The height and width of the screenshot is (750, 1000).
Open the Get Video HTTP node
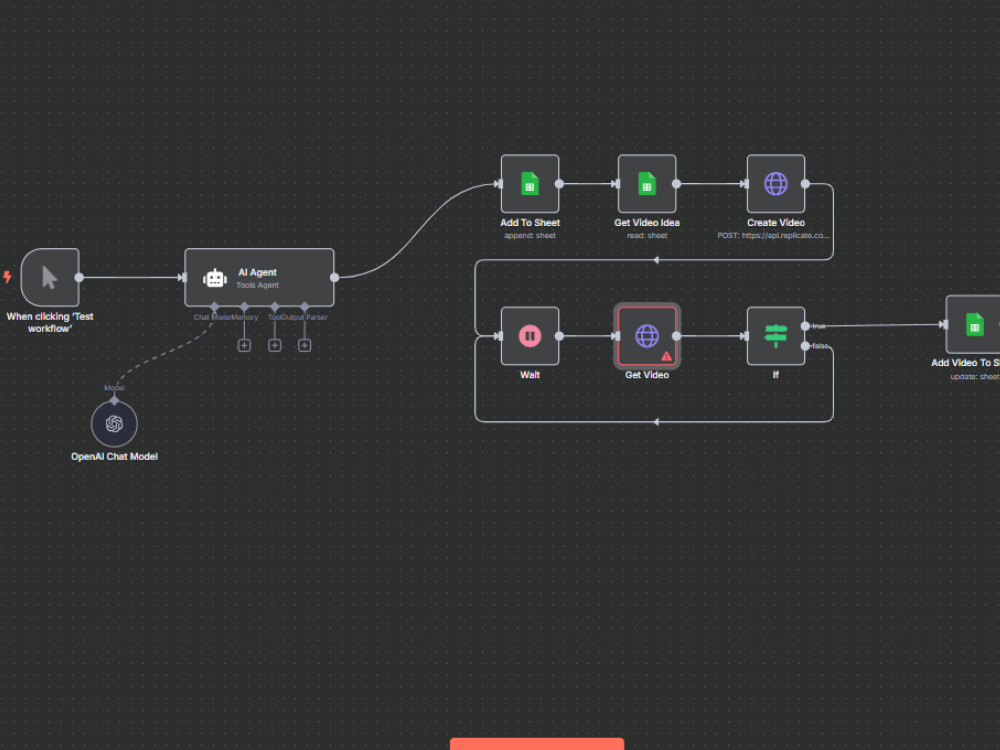[x=647, y=336]
